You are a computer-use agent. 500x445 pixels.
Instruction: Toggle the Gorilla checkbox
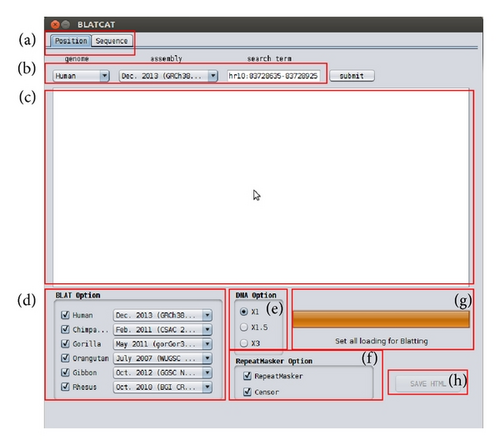click(65, 344)
